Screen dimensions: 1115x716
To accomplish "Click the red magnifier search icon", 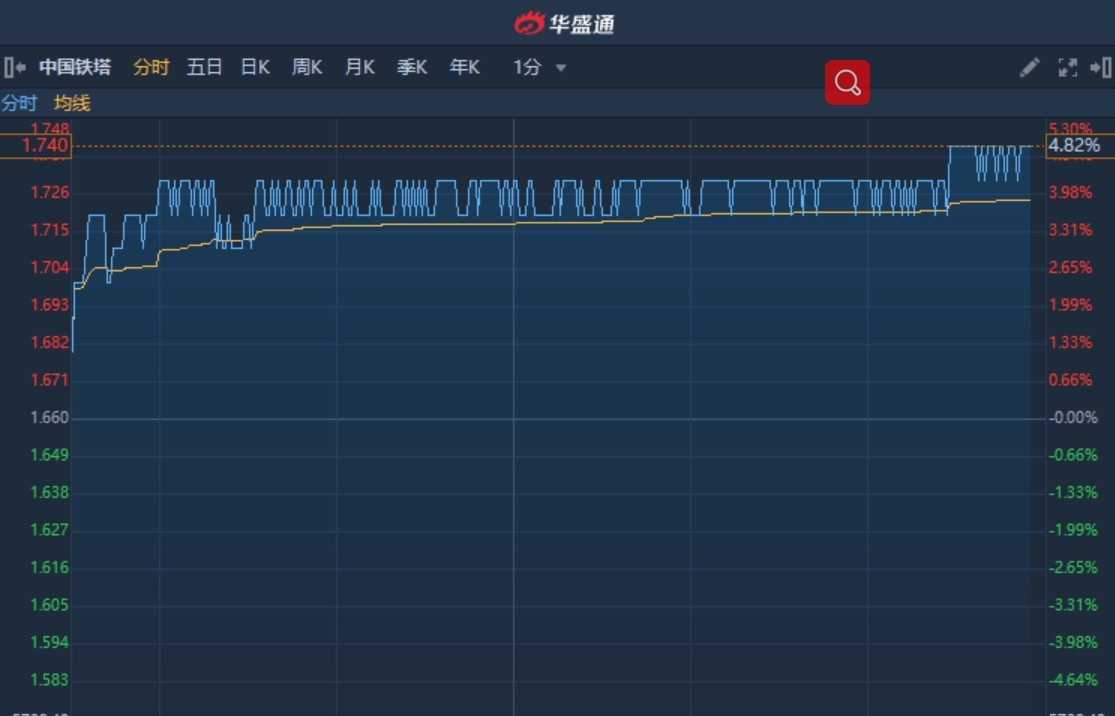I will tap(847, 82).
